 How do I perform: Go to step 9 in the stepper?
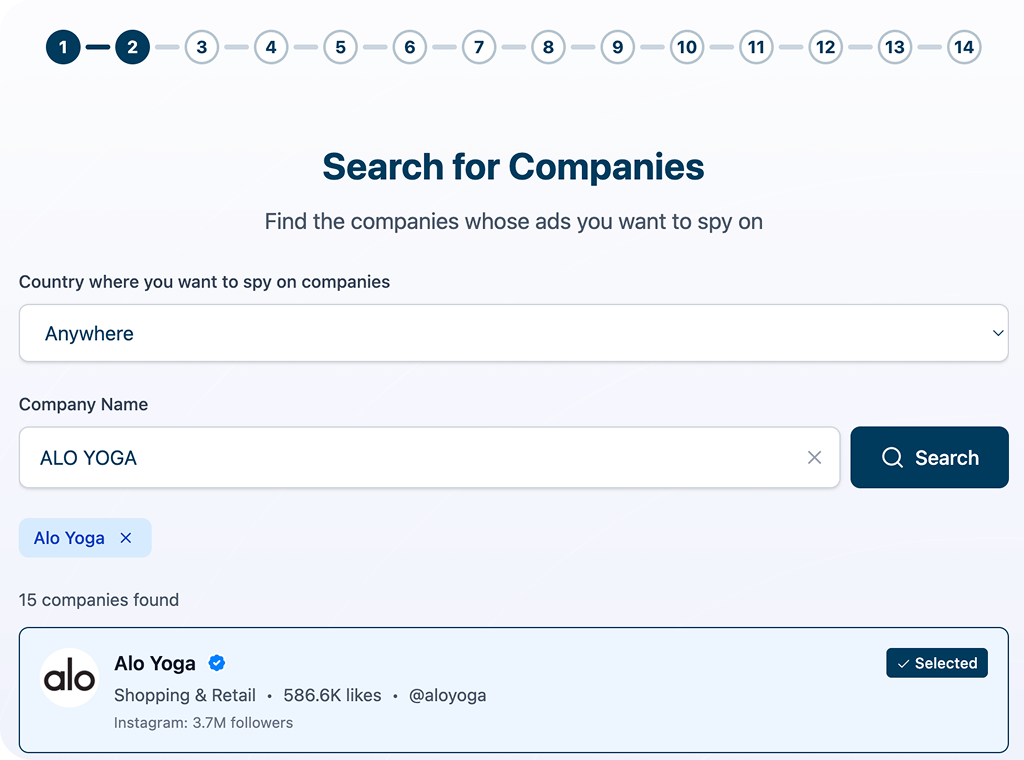[617, 47]
